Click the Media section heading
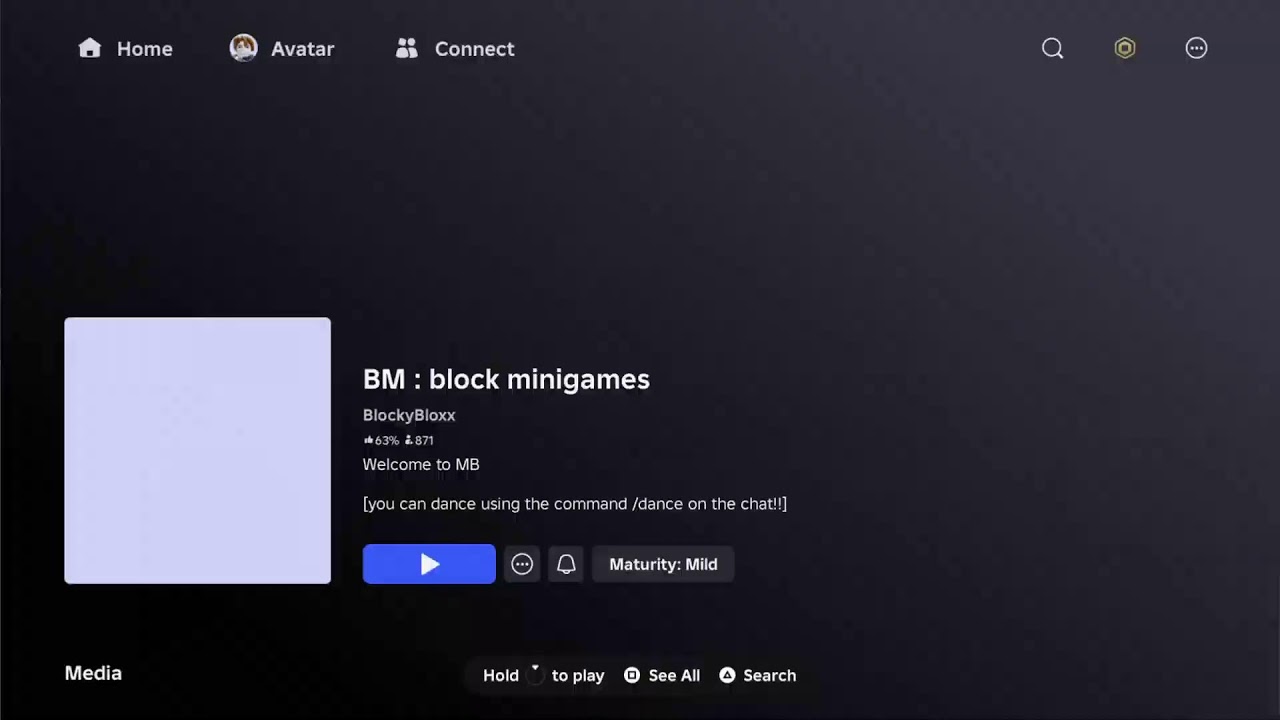The width and height of the screenshot is (1280, 720). tap(93, 673)
